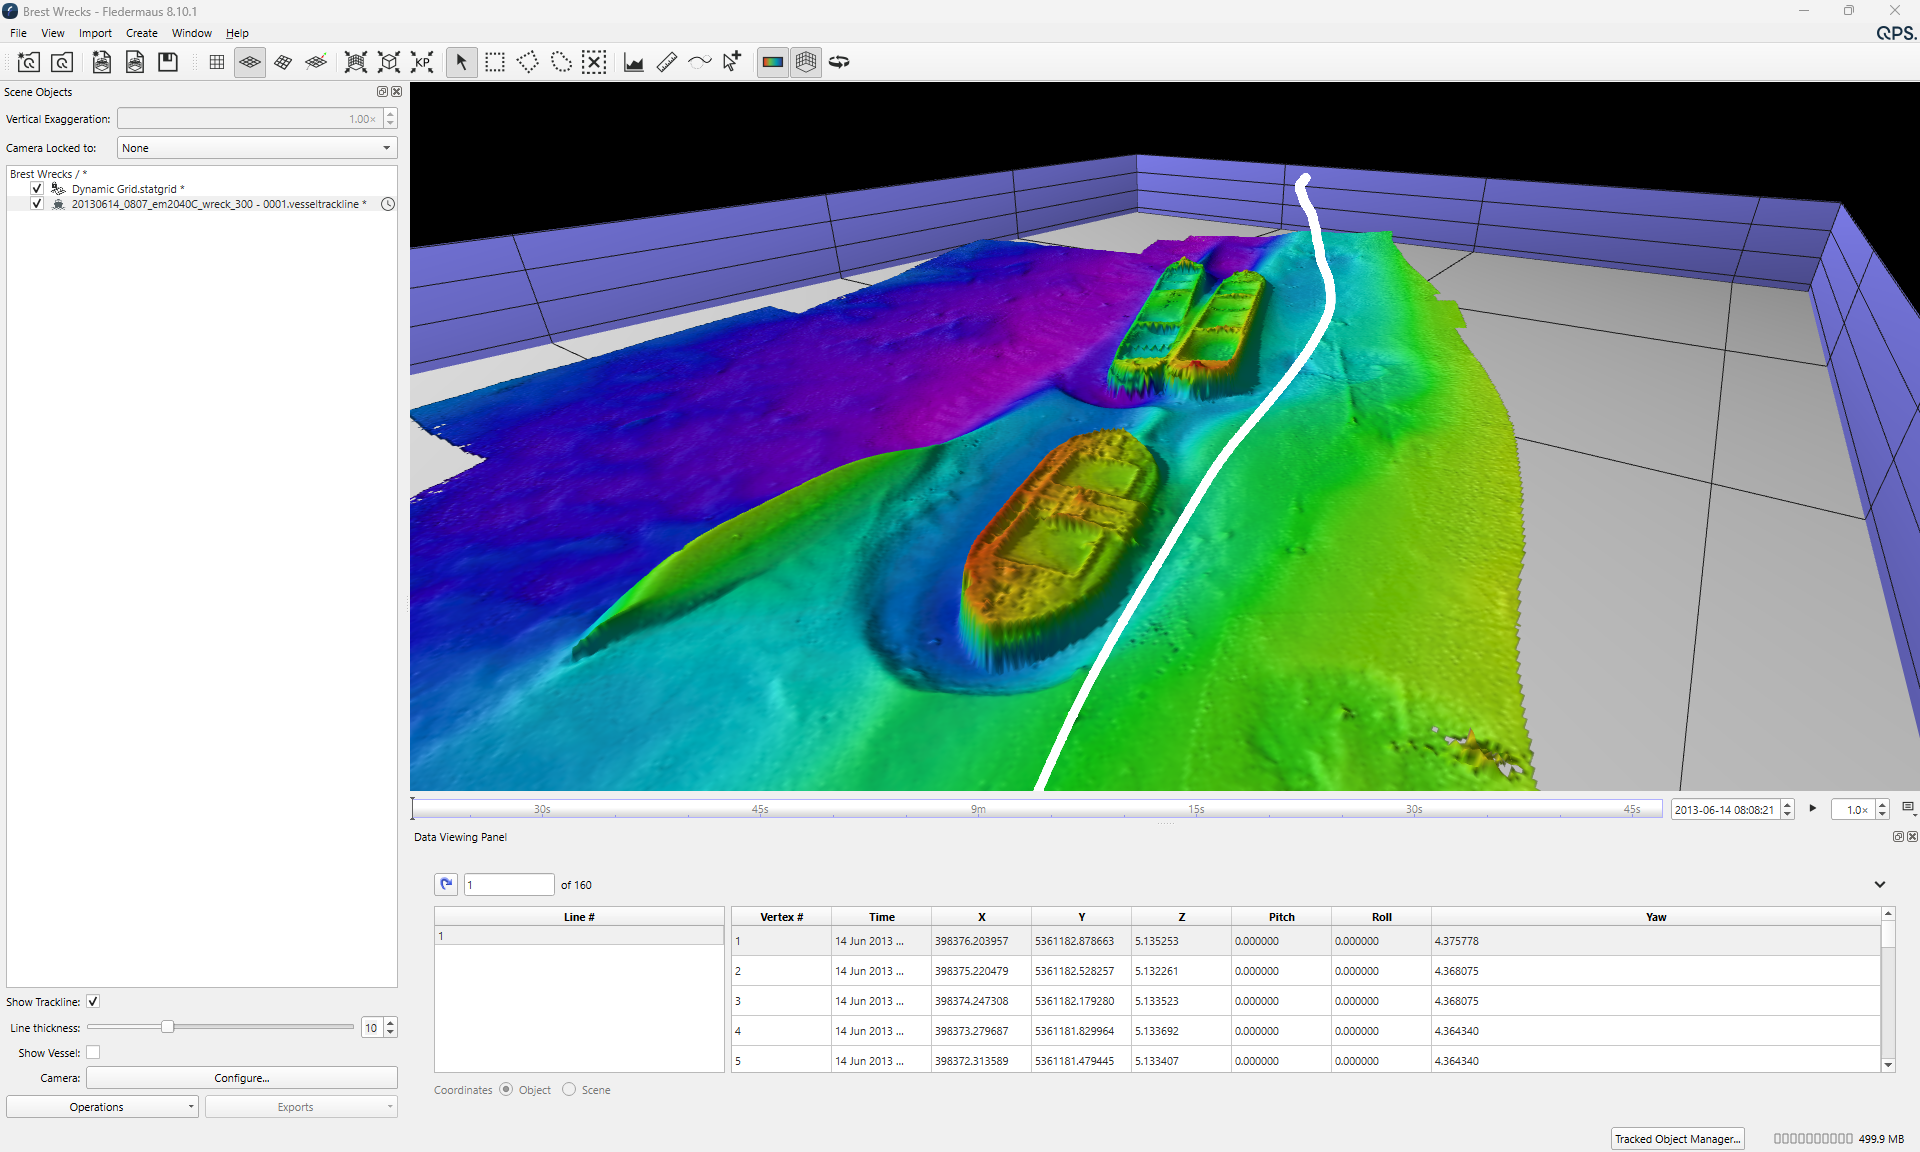Open the profile tool icon
1920x1152 pixels.
point(633,62)
